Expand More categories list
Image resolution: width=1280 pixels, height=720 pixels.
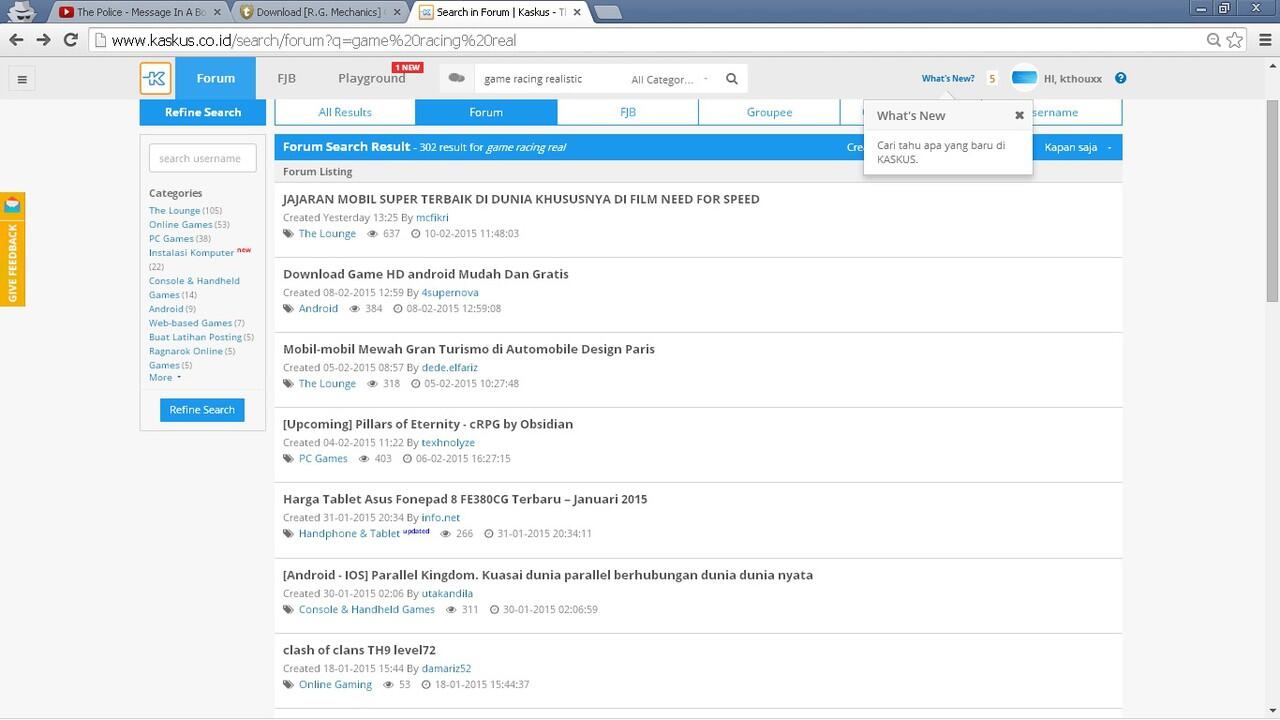pos(165,377)
